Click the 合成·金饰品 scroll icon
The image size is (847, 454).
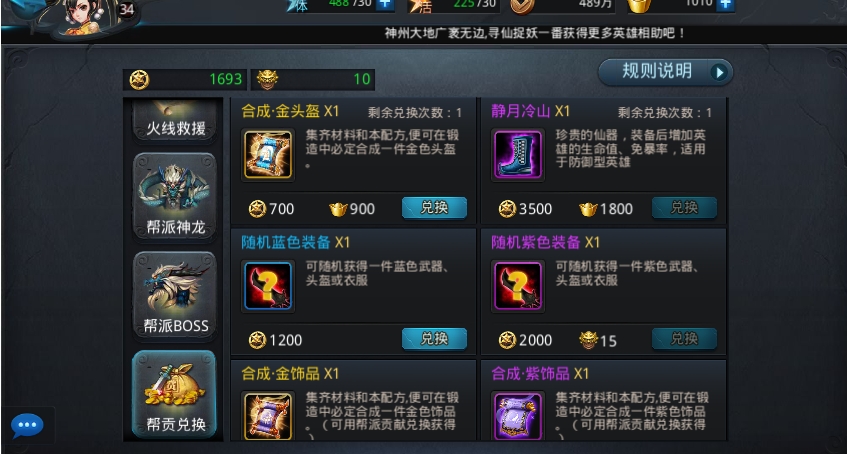point(268,416)
